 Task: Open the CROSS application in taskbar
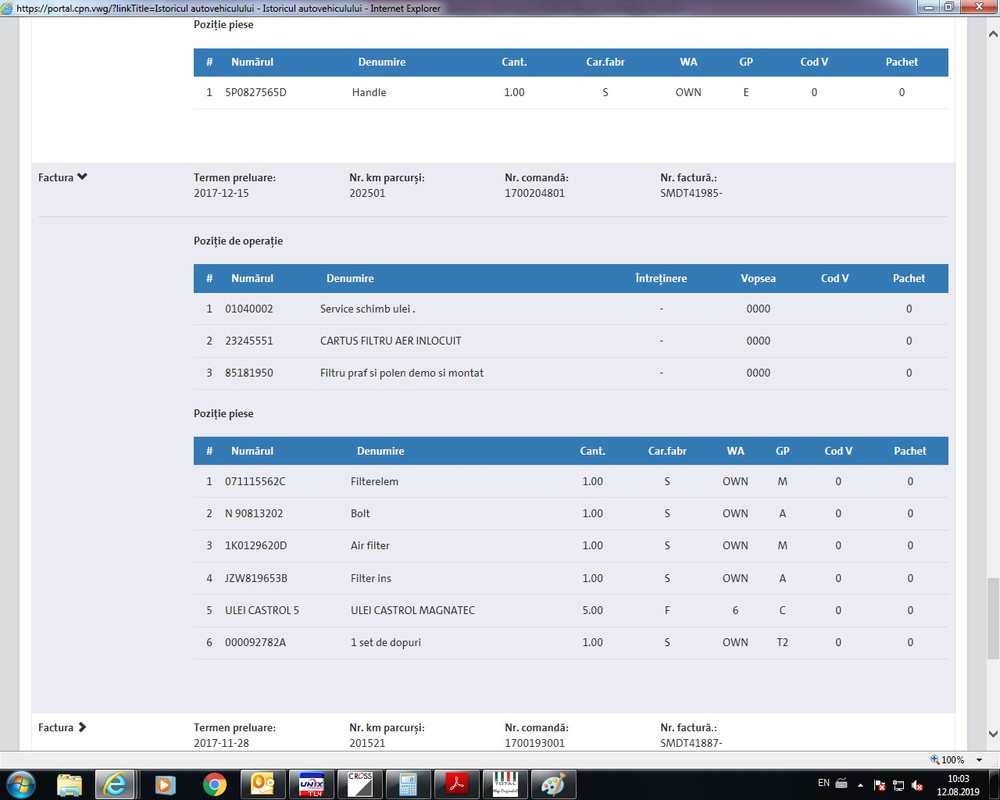coord(360,784)
